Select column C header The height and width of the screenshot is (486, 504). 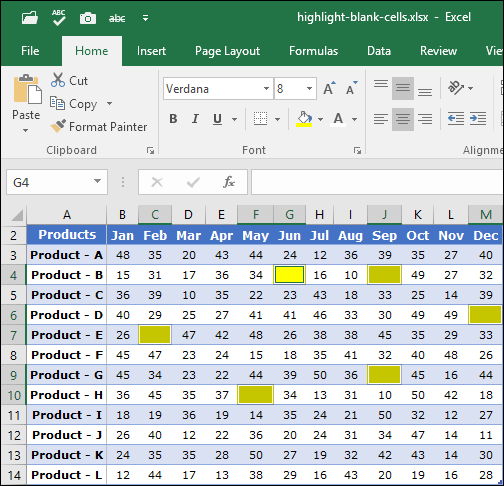[x=155, y=215]
